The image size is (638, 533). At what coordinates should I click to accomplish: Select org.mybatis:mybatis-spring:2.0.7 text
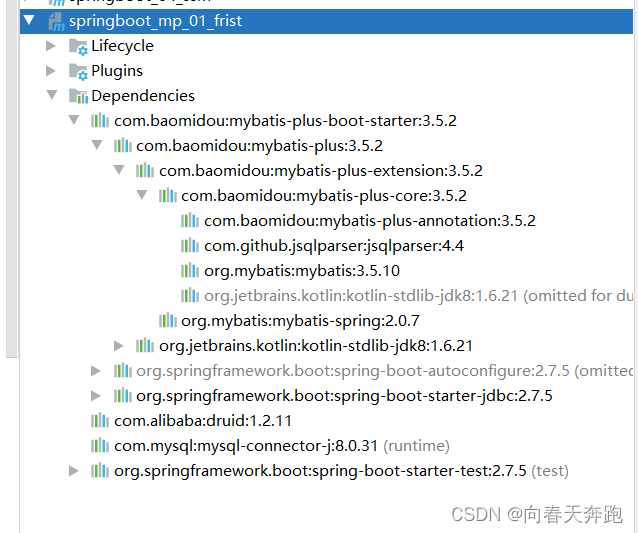click(x=300, y=321)
